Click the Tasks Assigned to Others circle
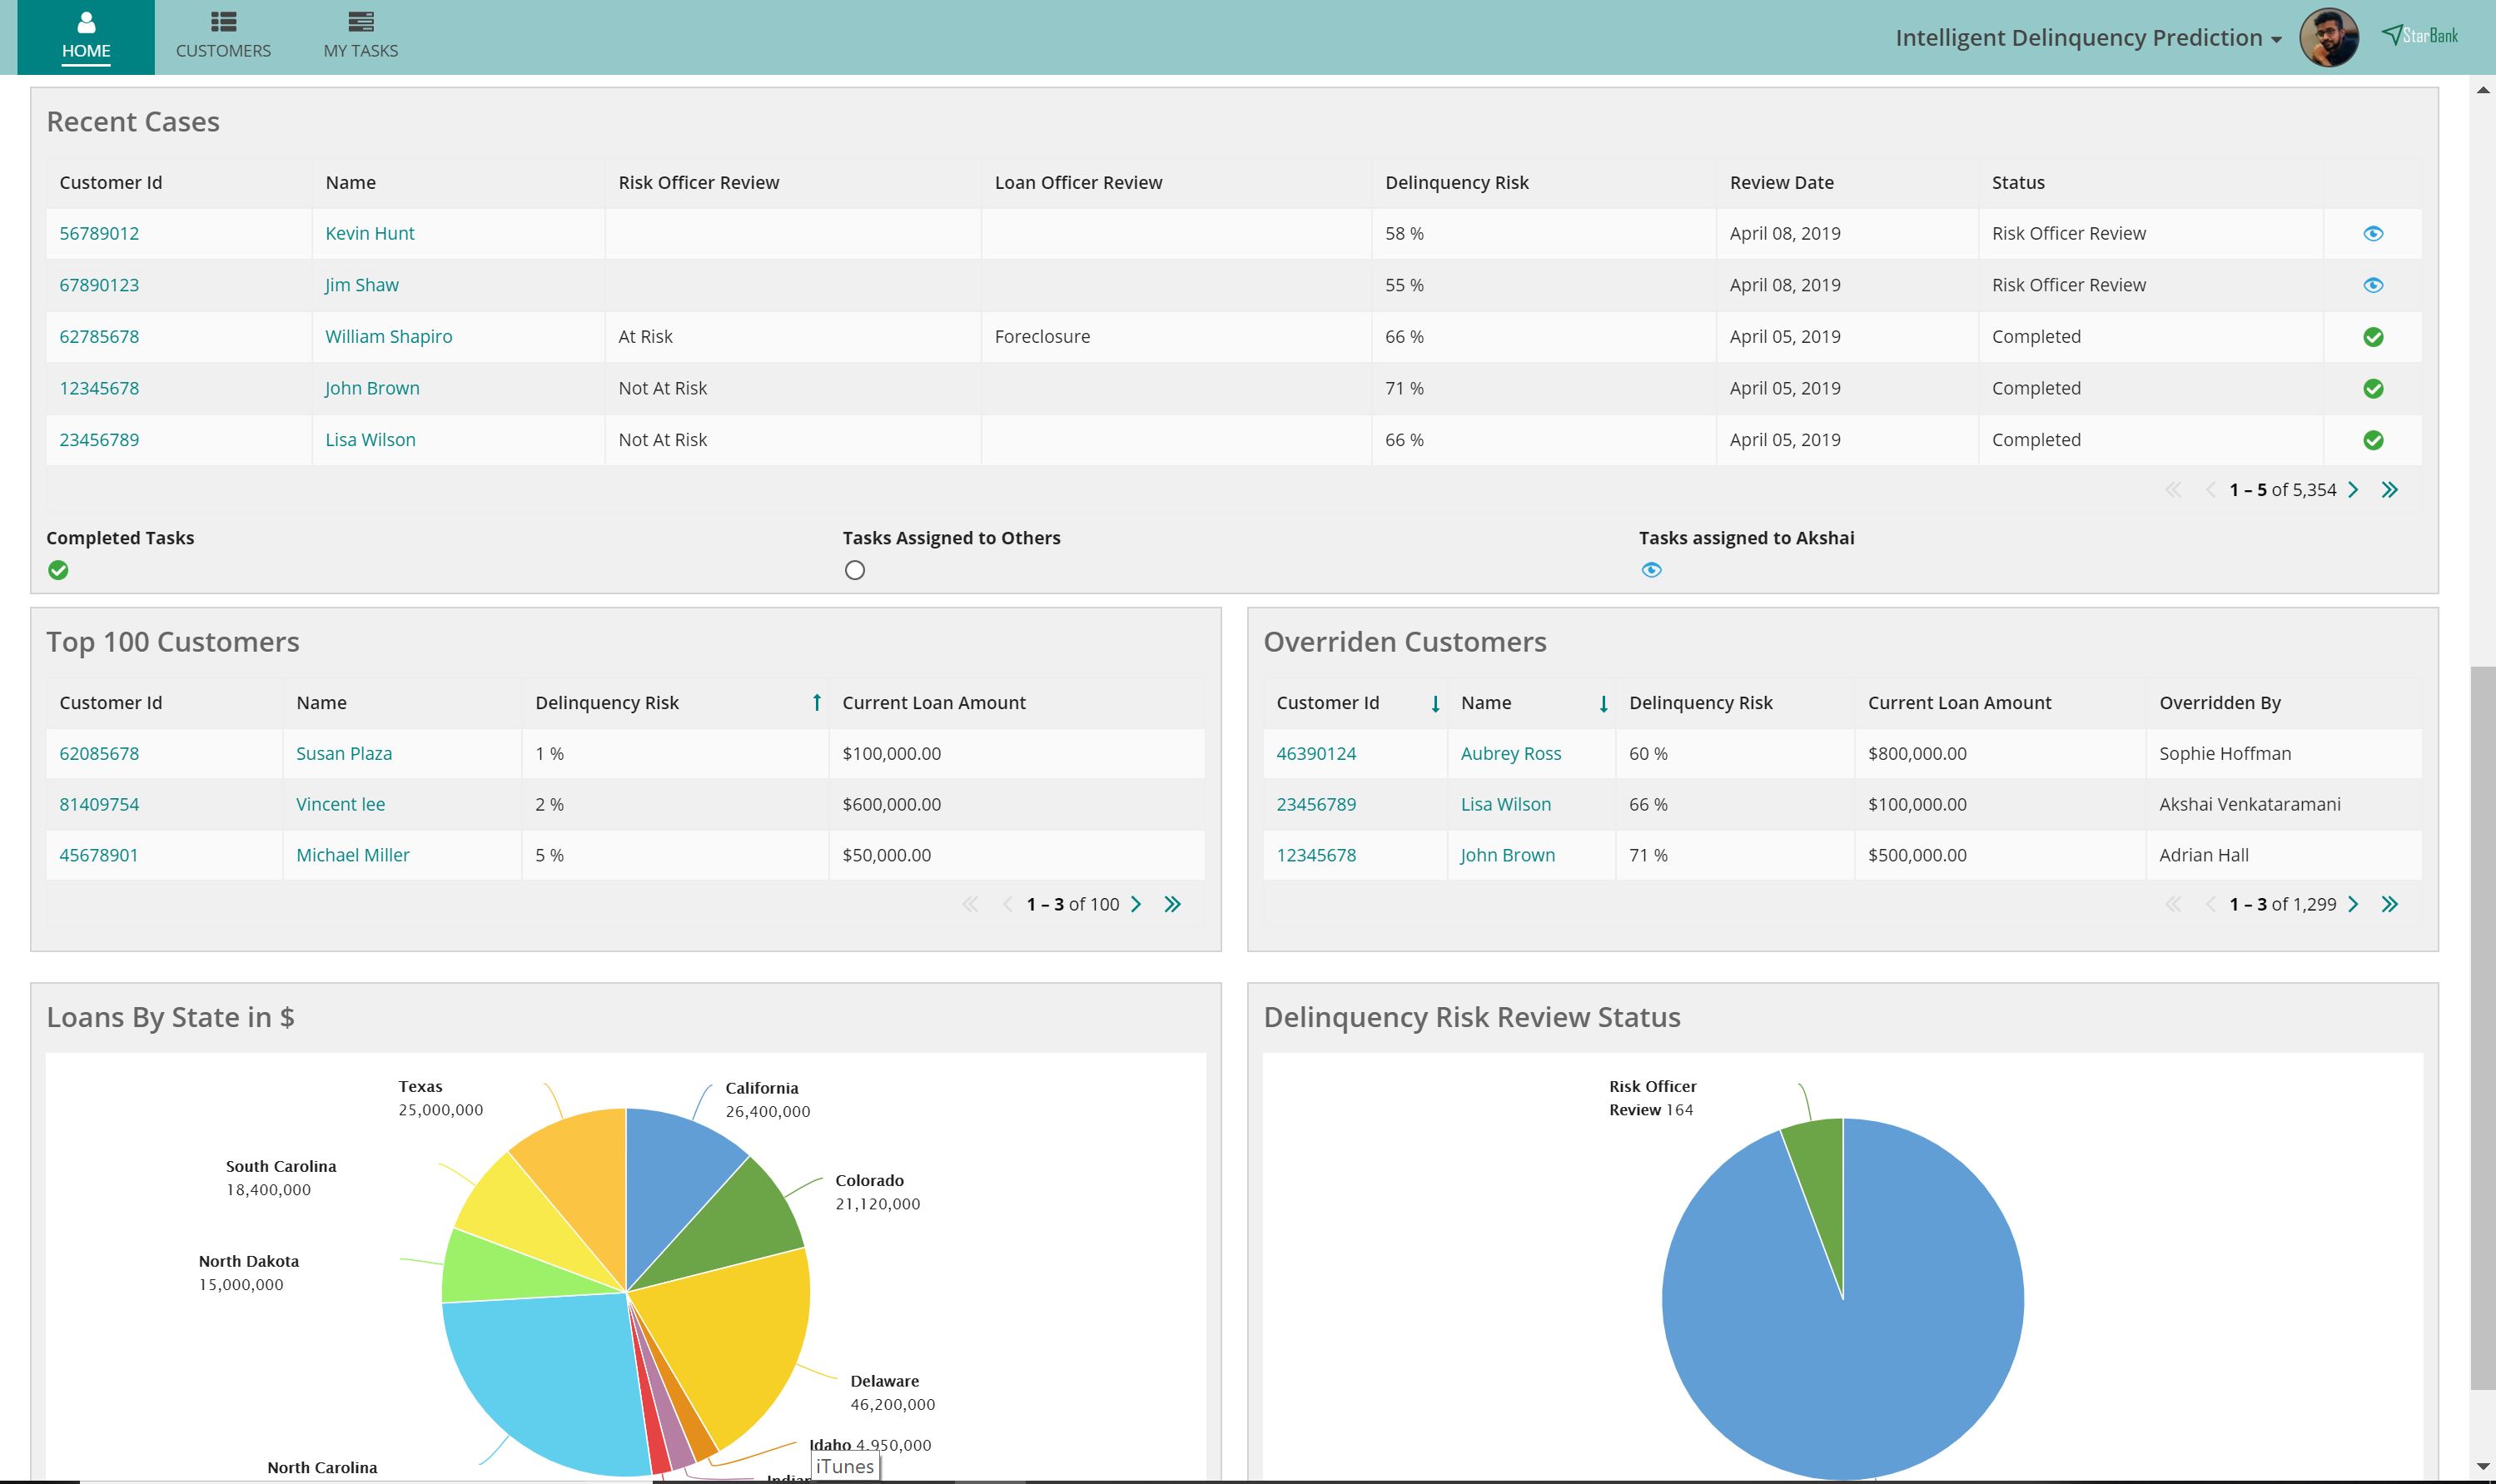This screenshot has height=1484, width=2496. click(854, 570)
